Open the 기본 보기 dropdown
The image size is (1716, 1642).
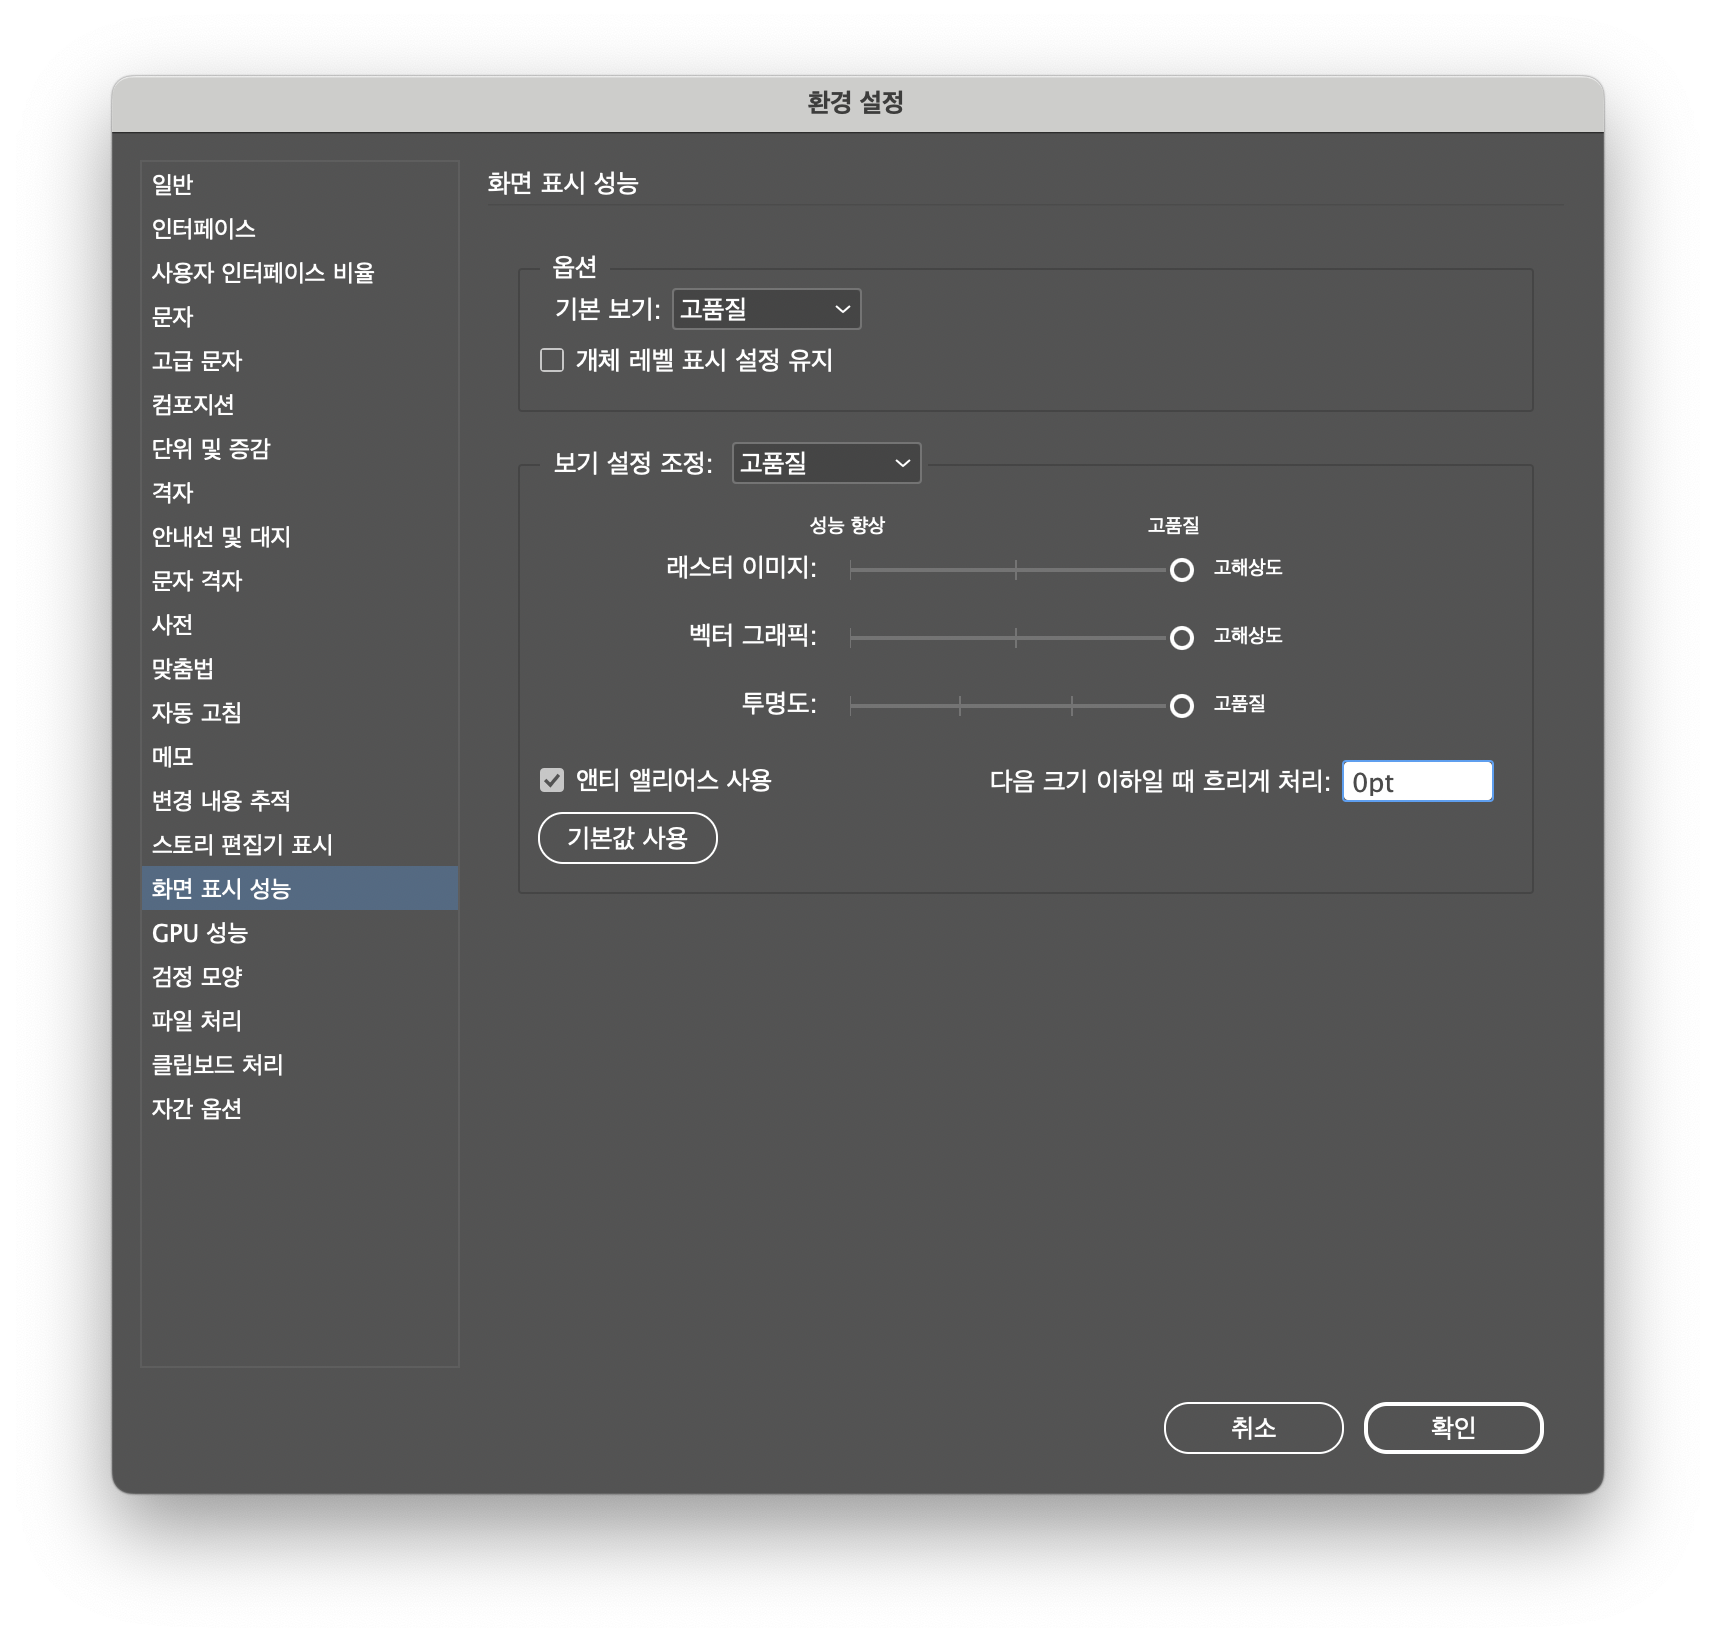tap(766, 309)
